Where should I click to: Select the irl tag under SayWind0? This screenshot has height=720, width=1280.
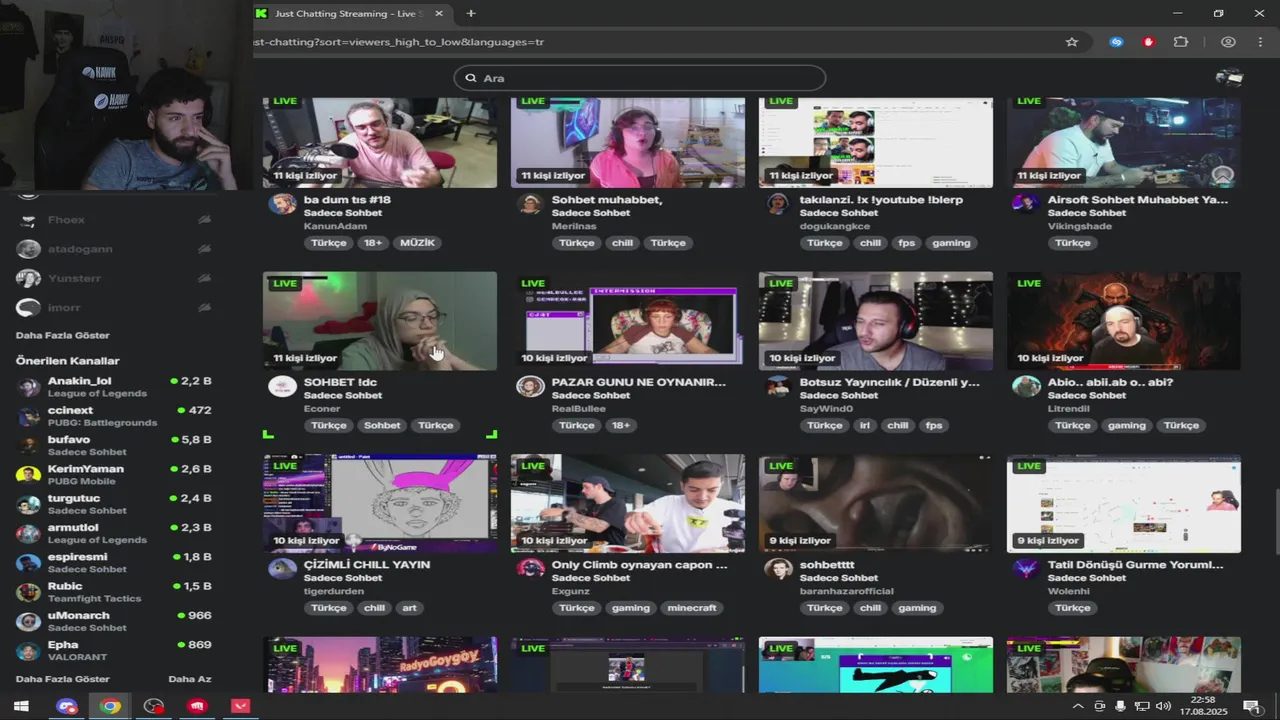point(865,425)
